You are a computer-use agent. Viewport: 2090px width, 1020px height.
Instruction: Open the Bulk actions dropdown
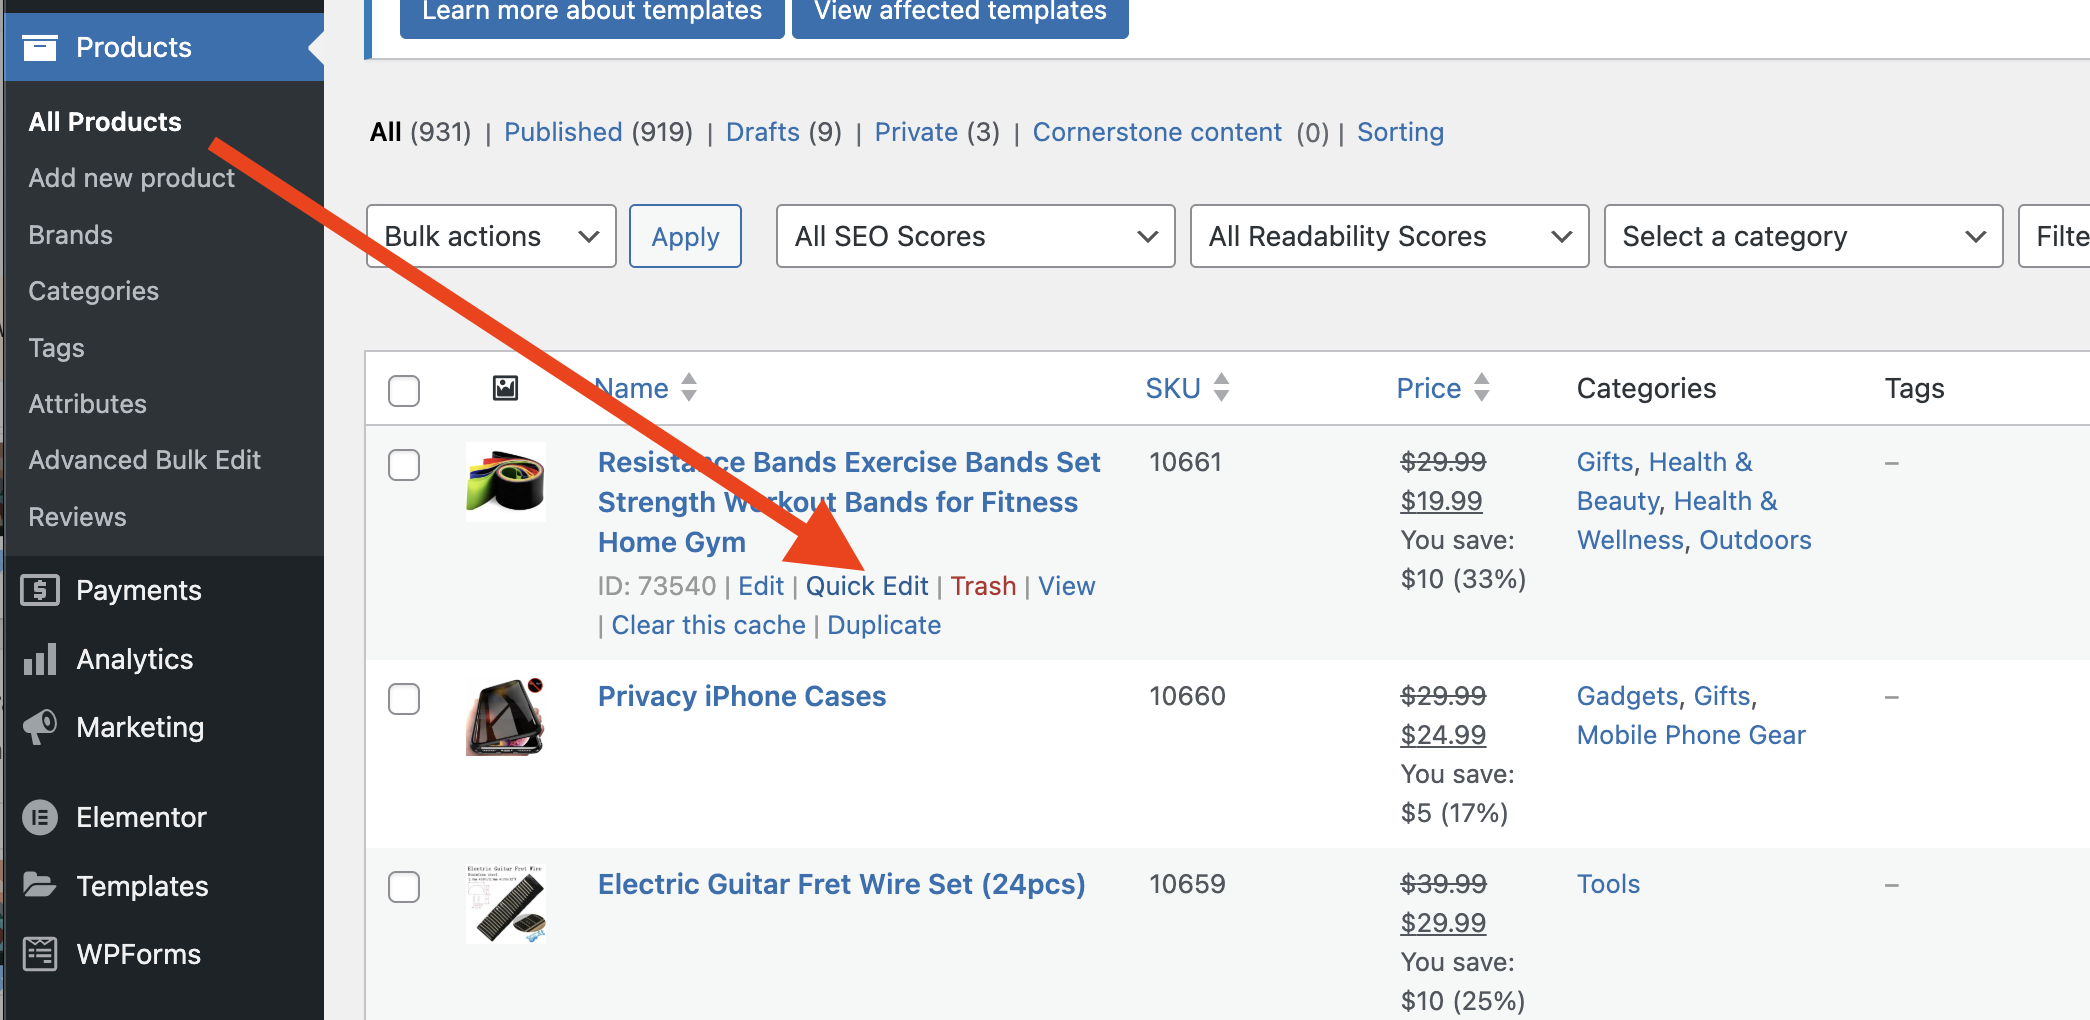[x=490, y=236]
